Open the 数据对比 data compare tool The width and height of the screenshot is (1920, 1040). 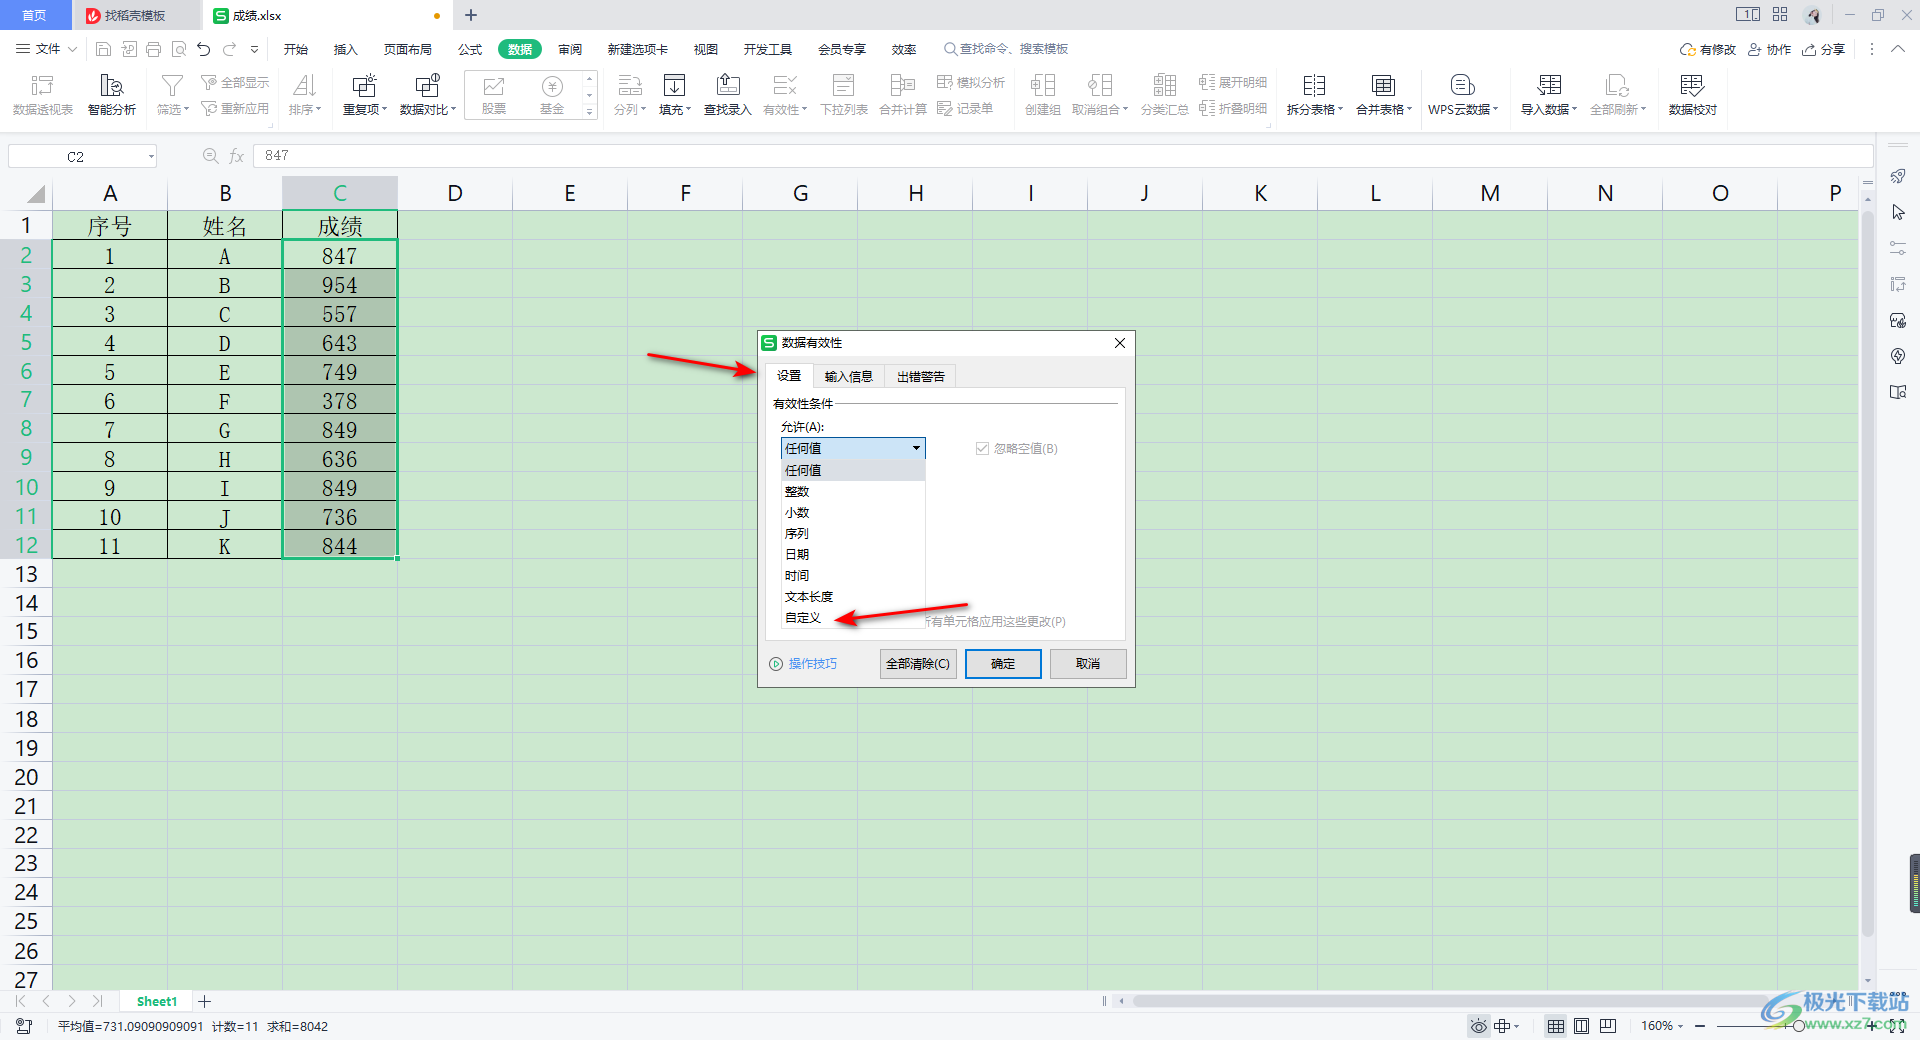coord(428,95)
